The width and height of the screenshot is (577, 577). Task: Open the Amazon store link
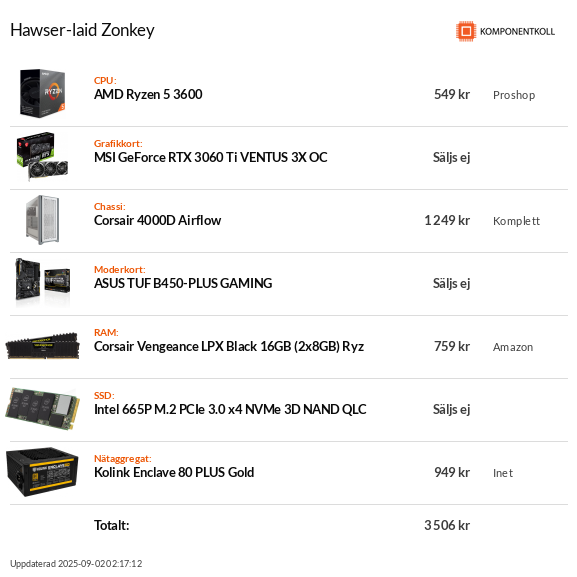point(513,347)
